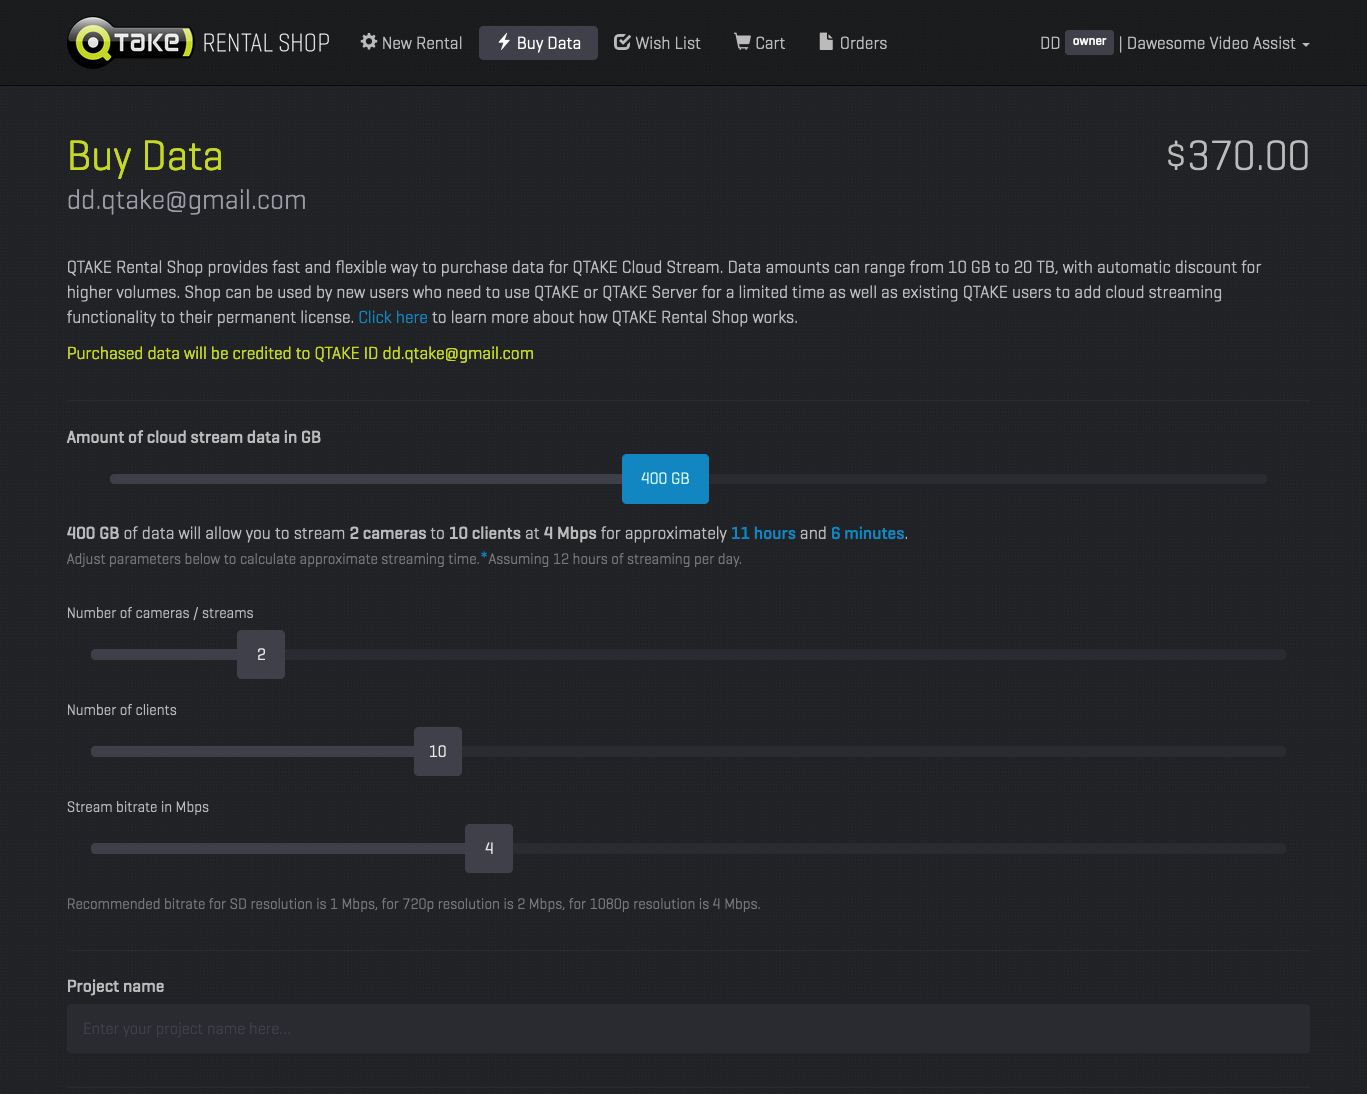Click the 'Purchased data will be credited' notice

[x=300, y=353]
